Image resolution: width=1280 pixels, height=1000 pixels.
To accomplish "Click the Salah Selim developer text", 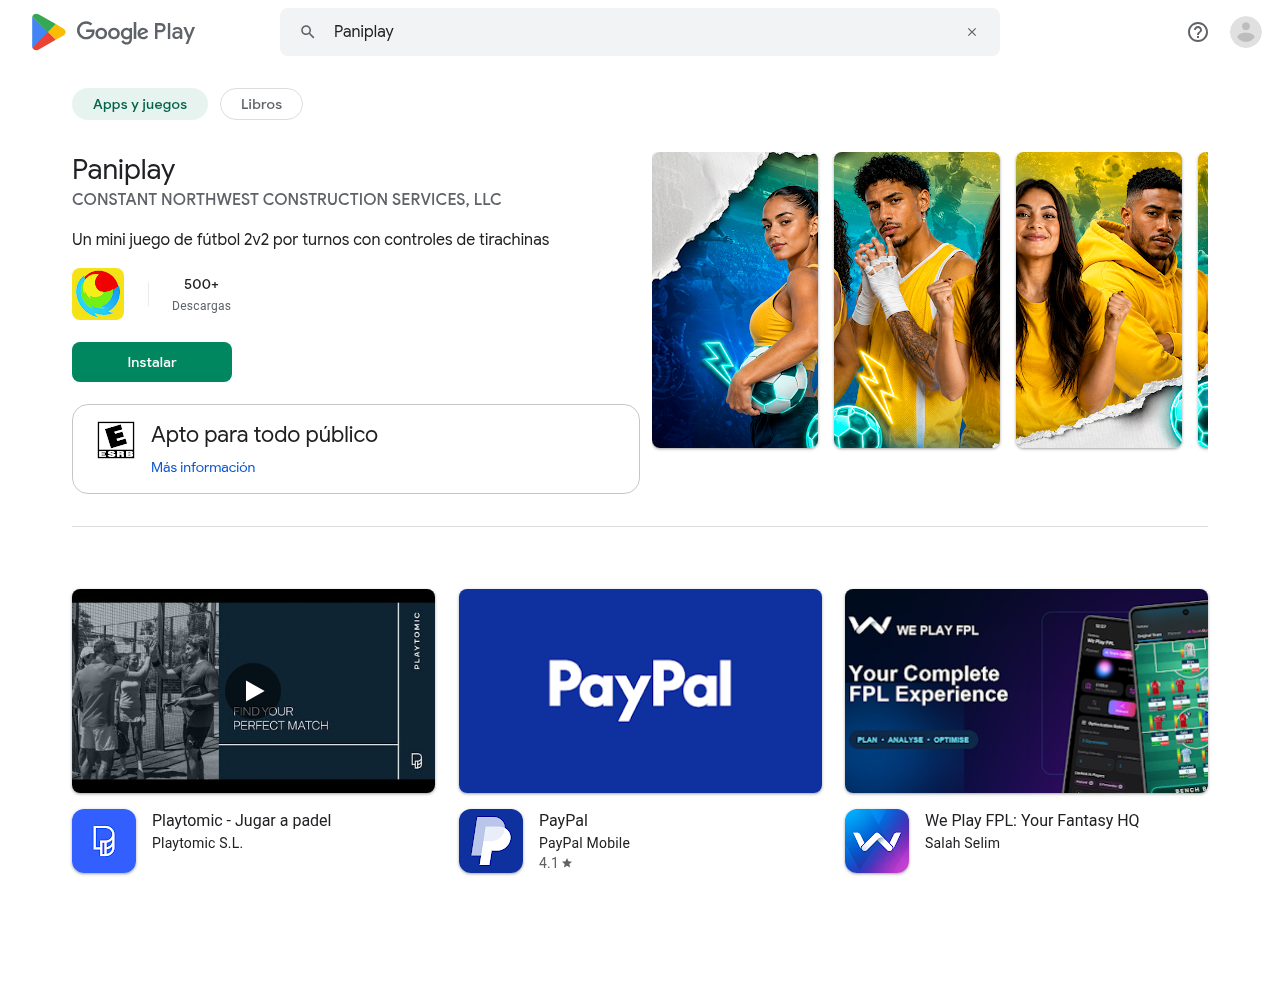I will (x=962, y=843).
